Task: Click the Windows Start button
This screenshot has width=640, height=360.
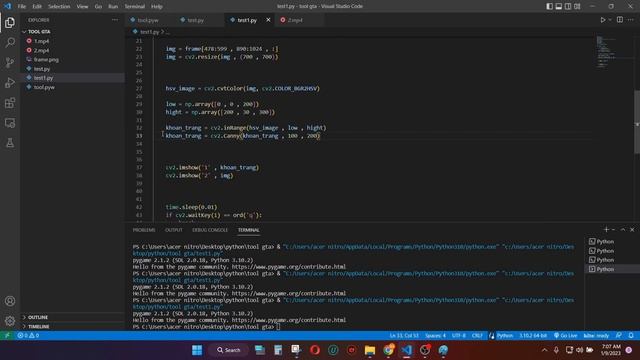Action: pyautogui.click(x=197, y=350)
